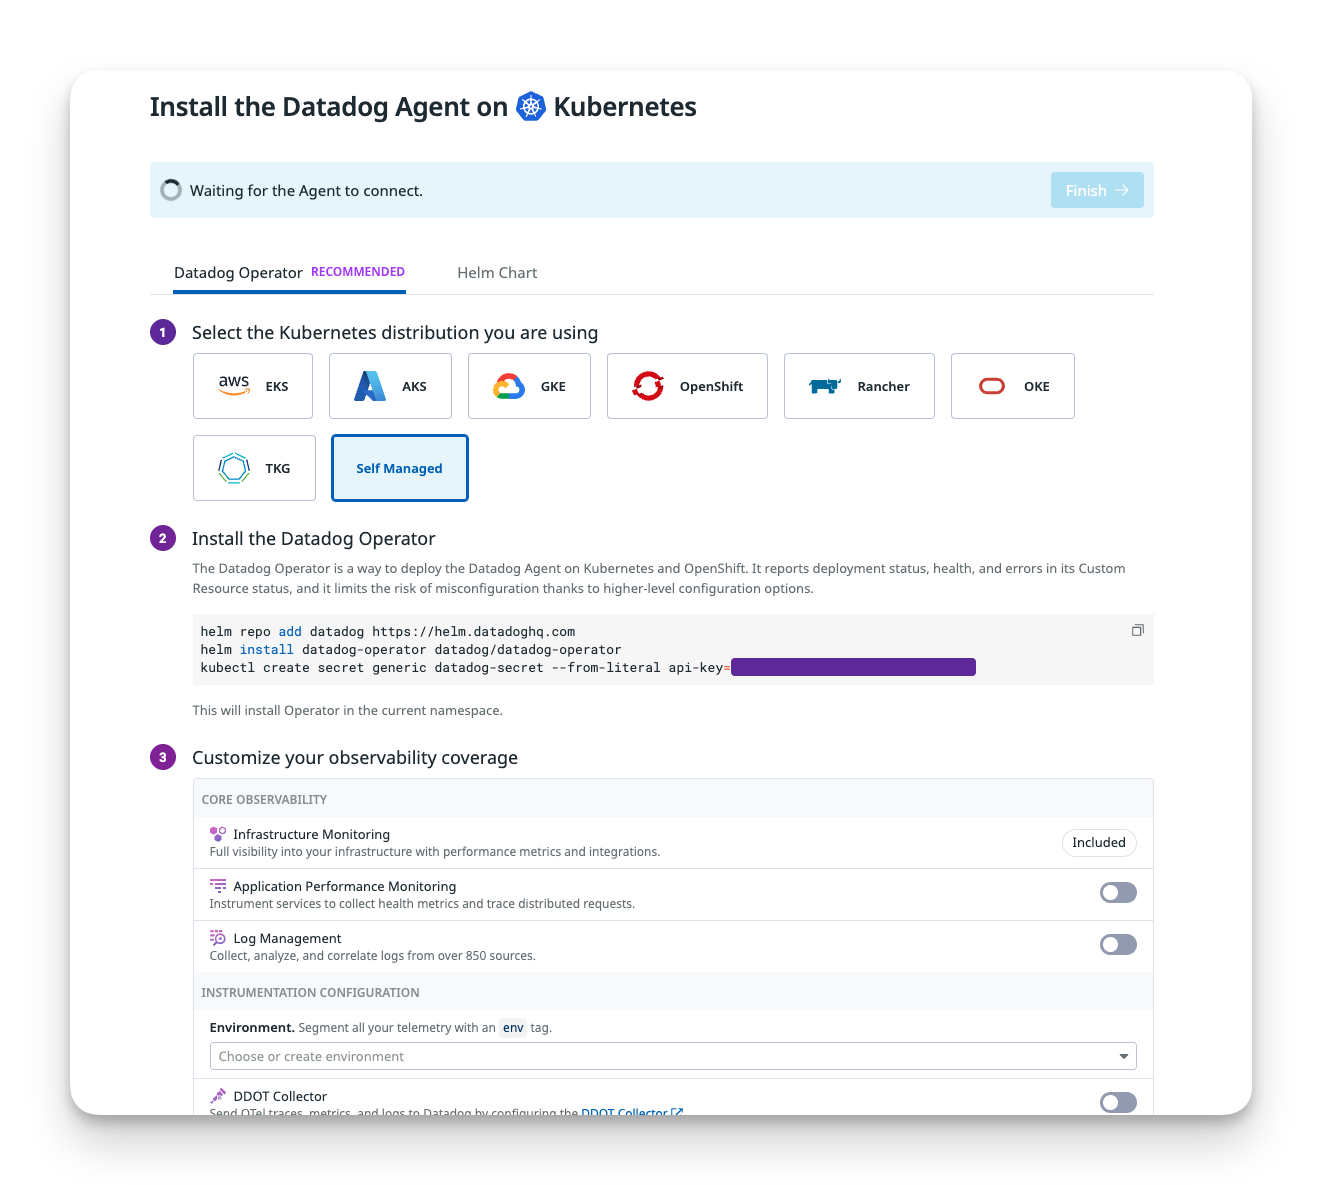Choose the Rancher distribution
This screenshot has height=1185, width=1323.
click(x=858, y=386)
